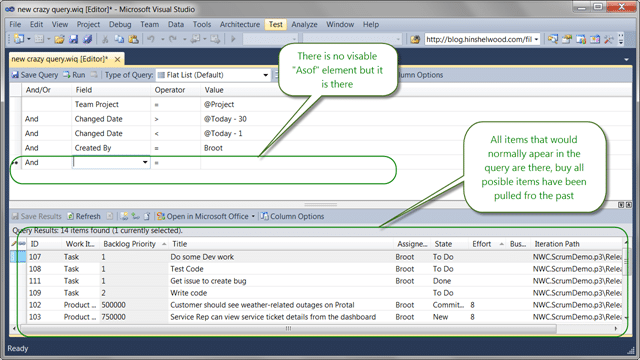Close the new crazy query.wiq tab
Screen dimensions: 640x360
[118, 59]
